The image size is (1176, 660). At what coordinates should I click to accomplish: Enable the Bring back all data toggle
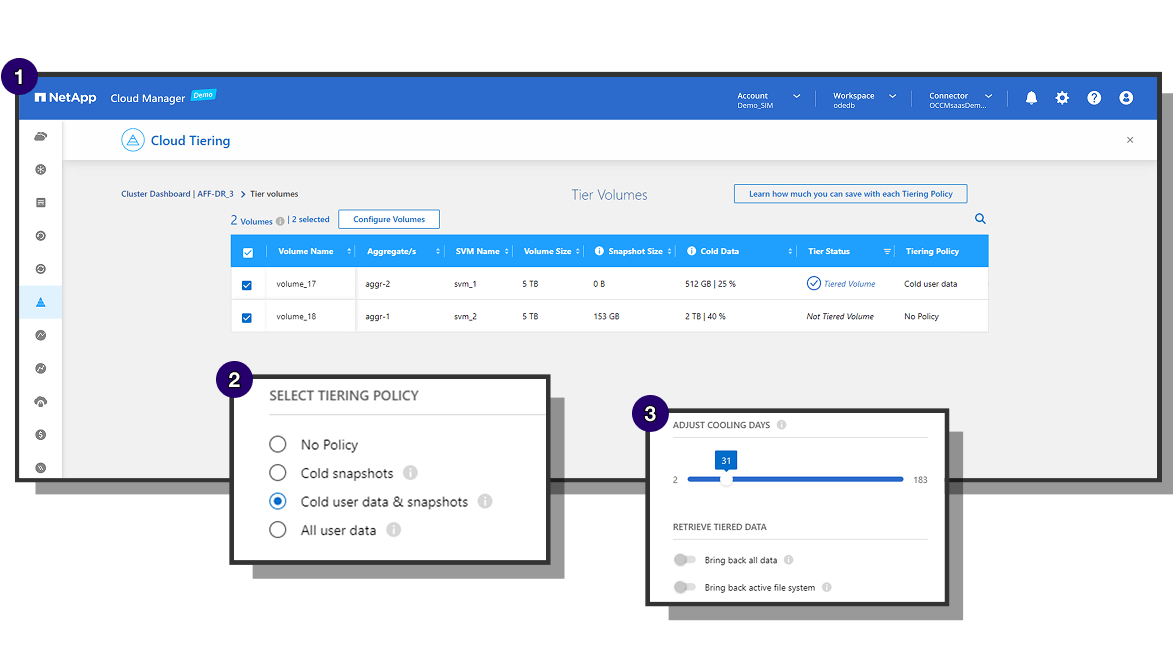(684, 561)
